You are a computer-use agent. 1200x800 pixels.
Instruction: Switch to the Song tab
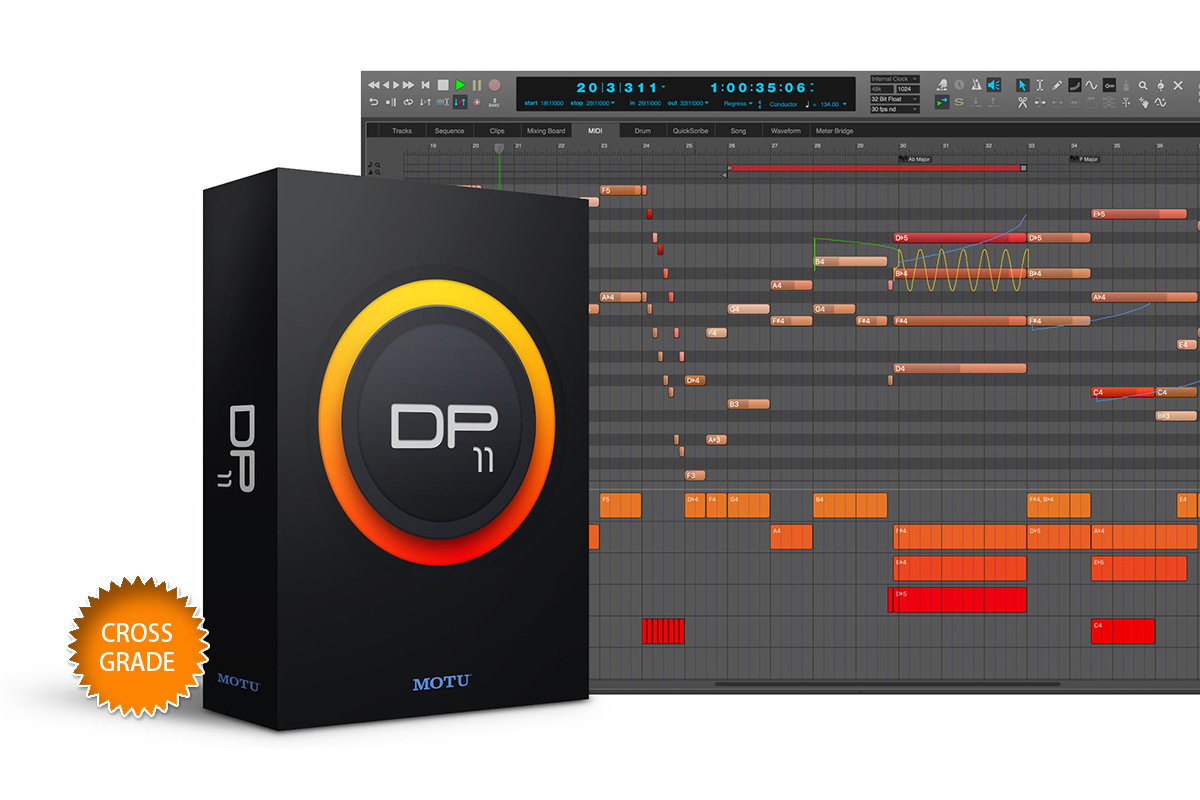click(x=738, y=131)
